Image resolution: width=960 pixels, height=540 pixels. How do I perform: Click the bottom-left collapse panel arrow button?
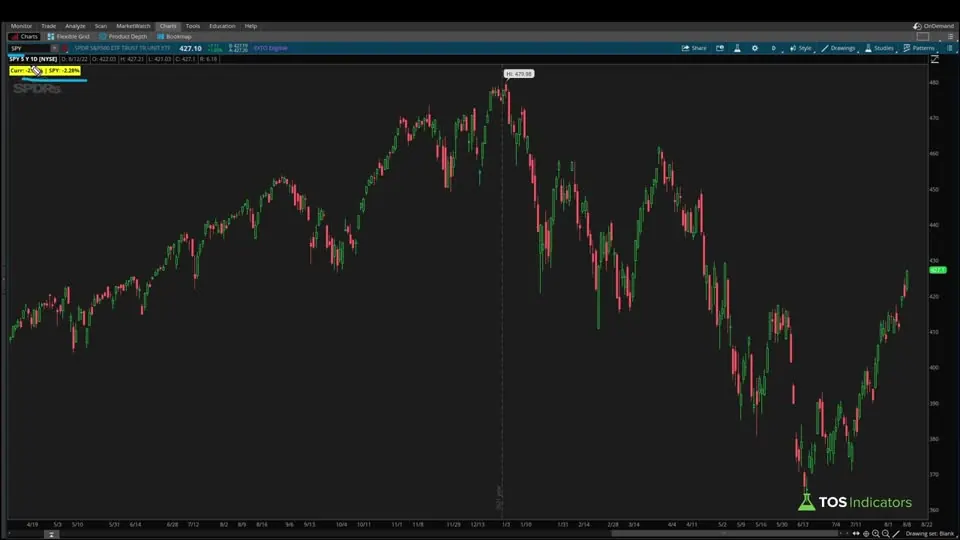tap(51, 534)
